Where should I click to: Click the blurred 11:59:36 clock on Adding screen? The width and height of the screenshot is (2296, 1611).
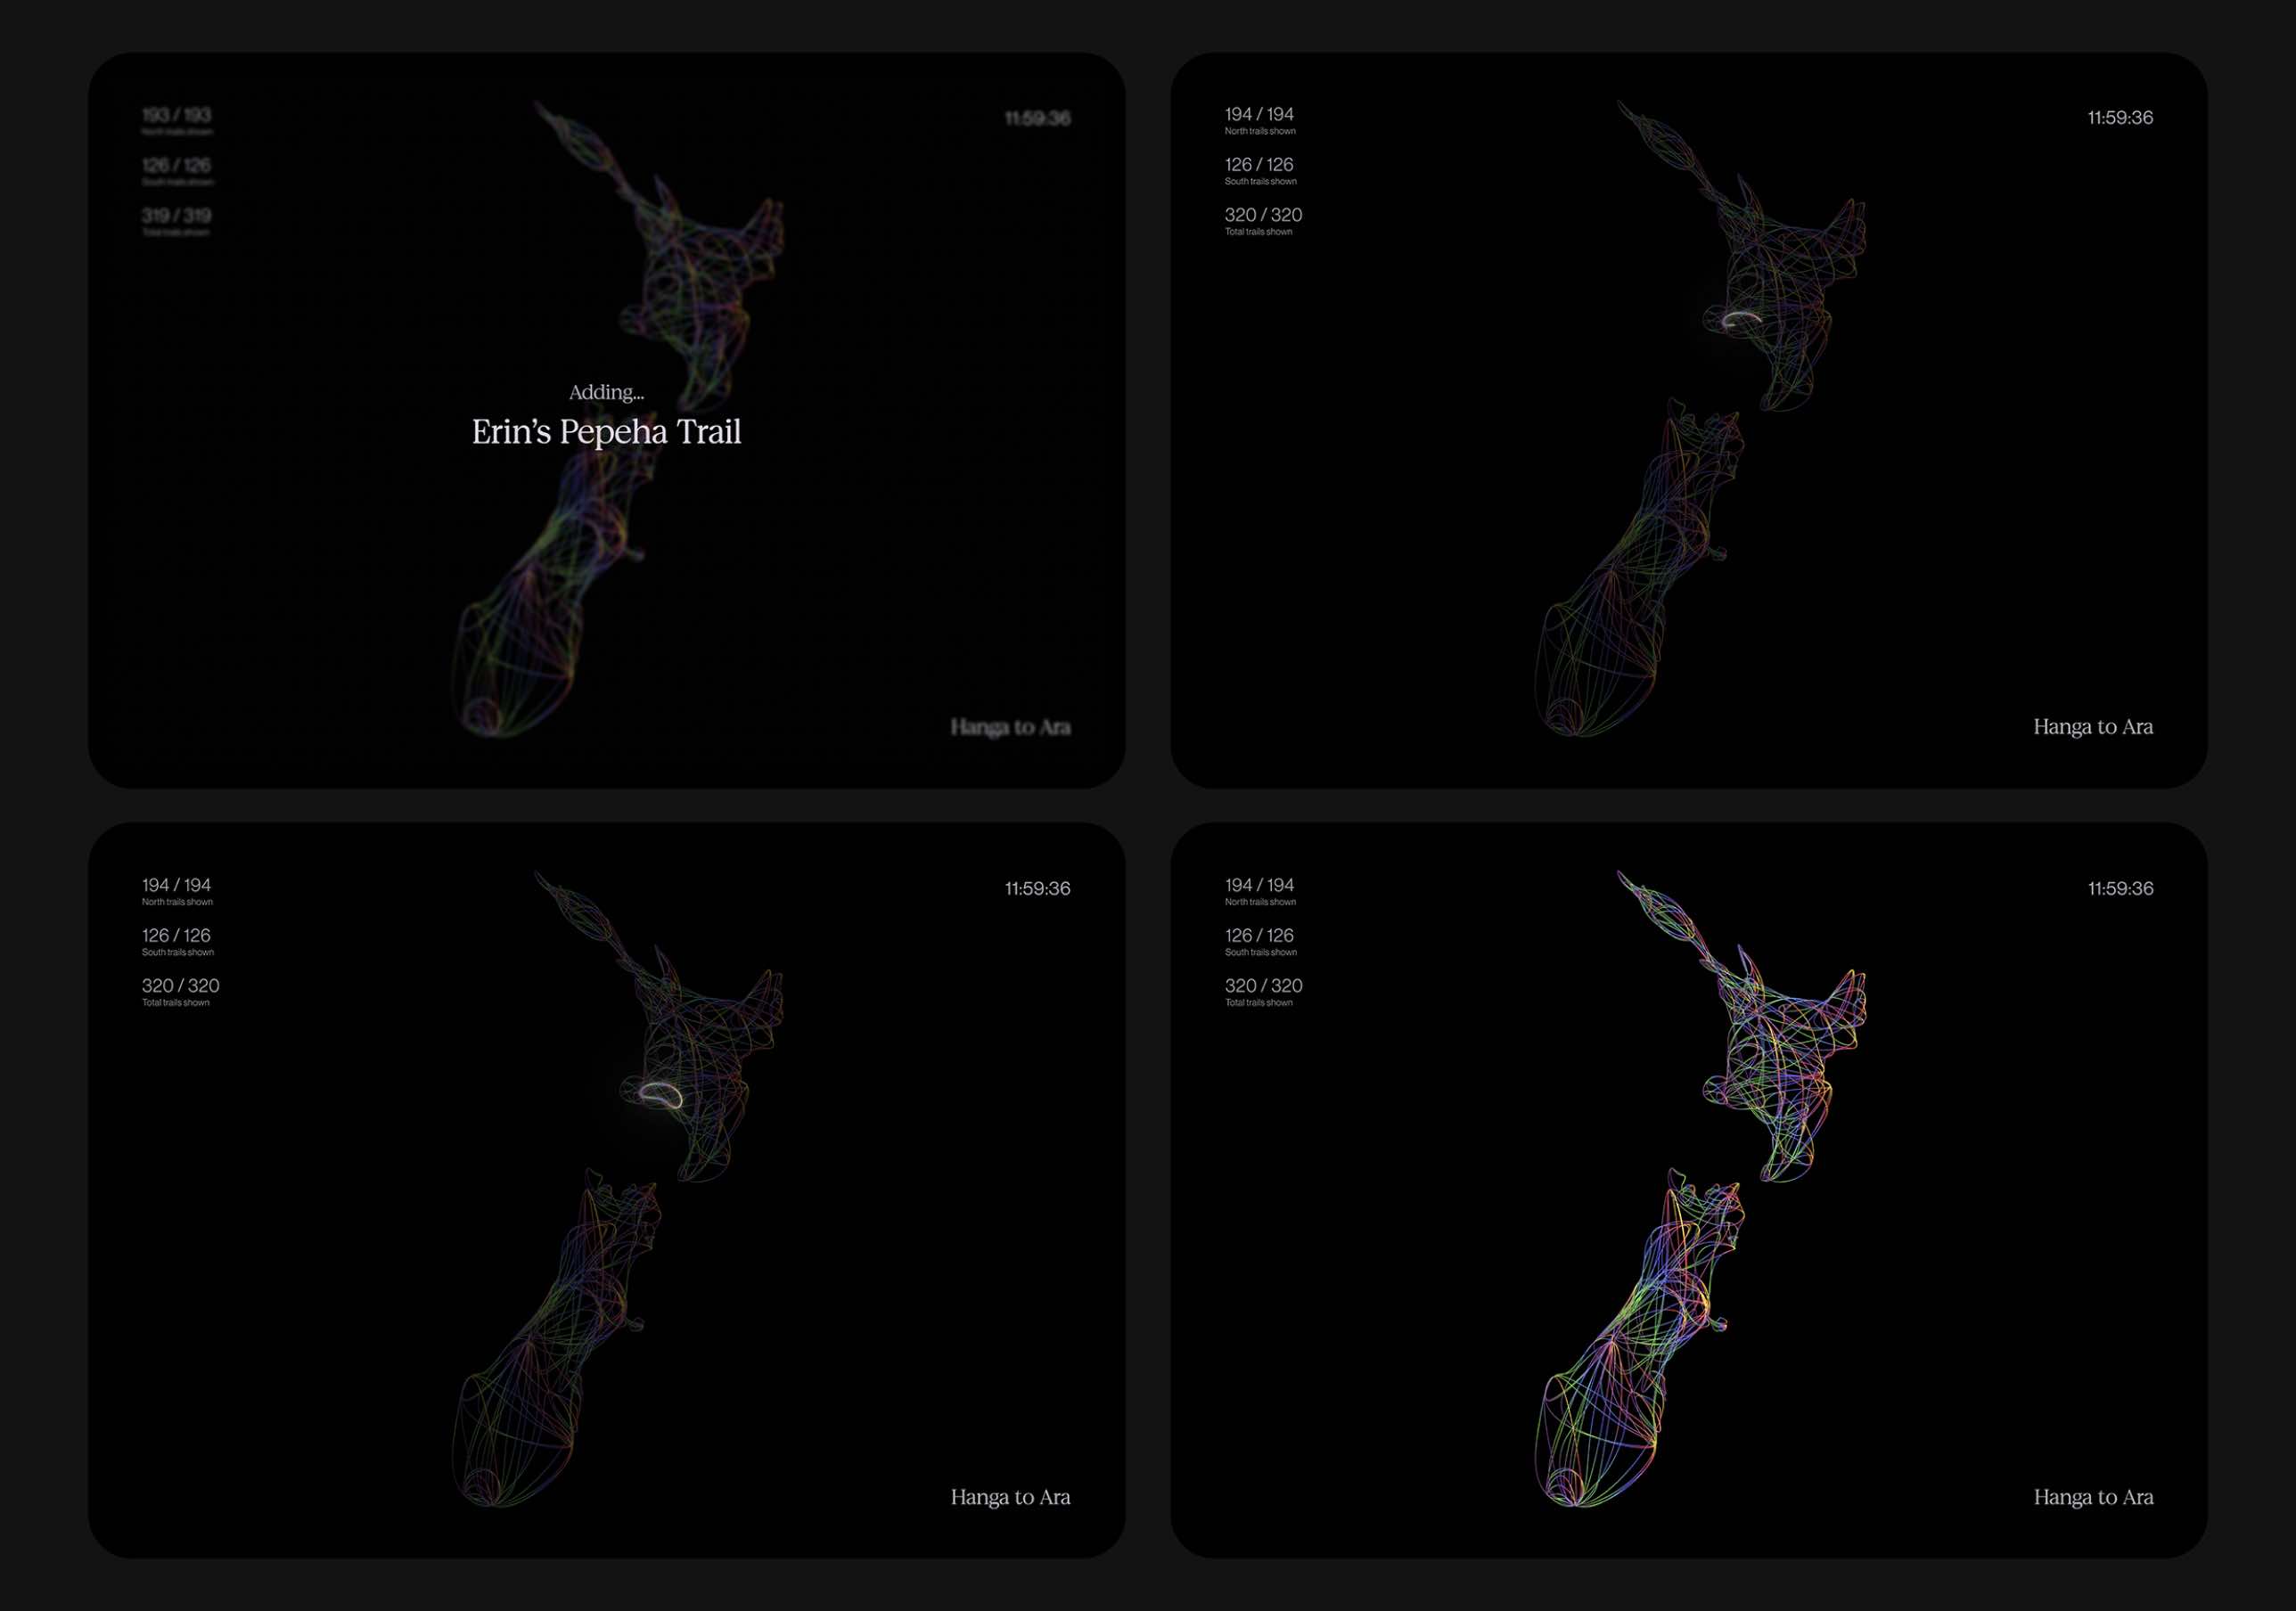[x=1037, y=118]
